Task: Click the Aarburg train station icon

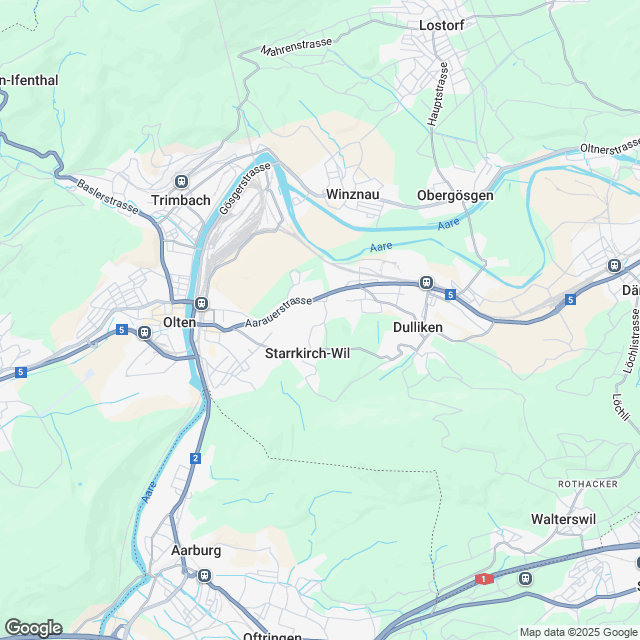Action: [x=204, y=576]
